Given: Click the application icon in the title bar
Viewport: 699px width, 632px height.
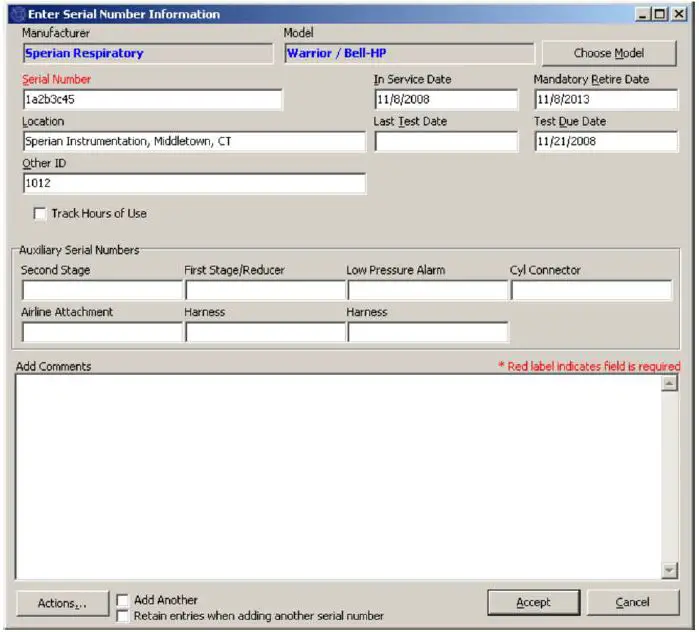Looking at the screenshot, I should (x=18, y=14).
